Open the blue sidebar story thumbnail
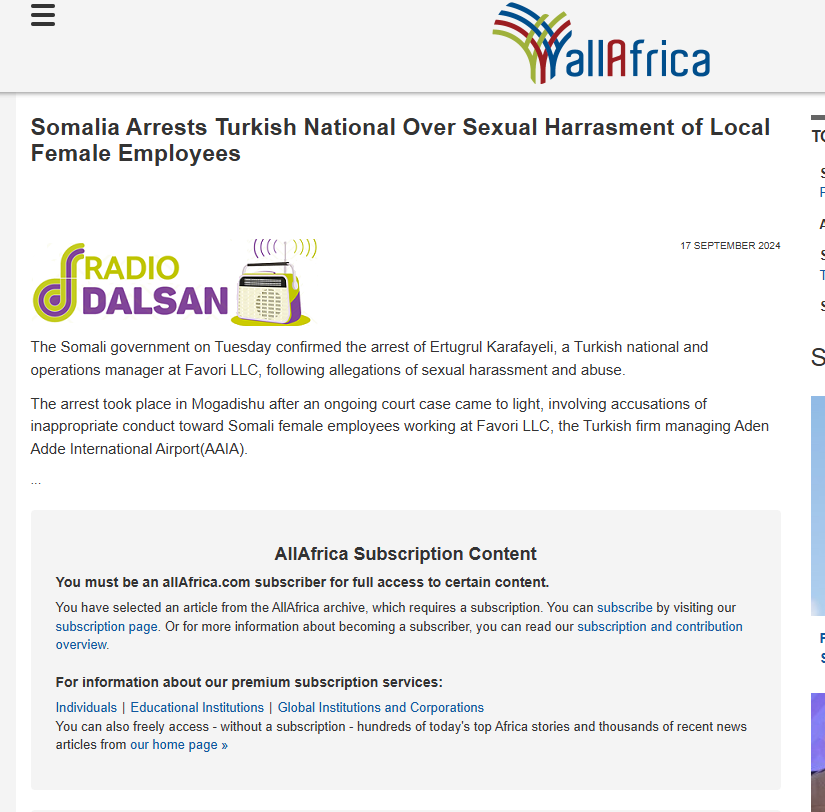This screenshot has height=812, width=825. click(x=818, y=506)
